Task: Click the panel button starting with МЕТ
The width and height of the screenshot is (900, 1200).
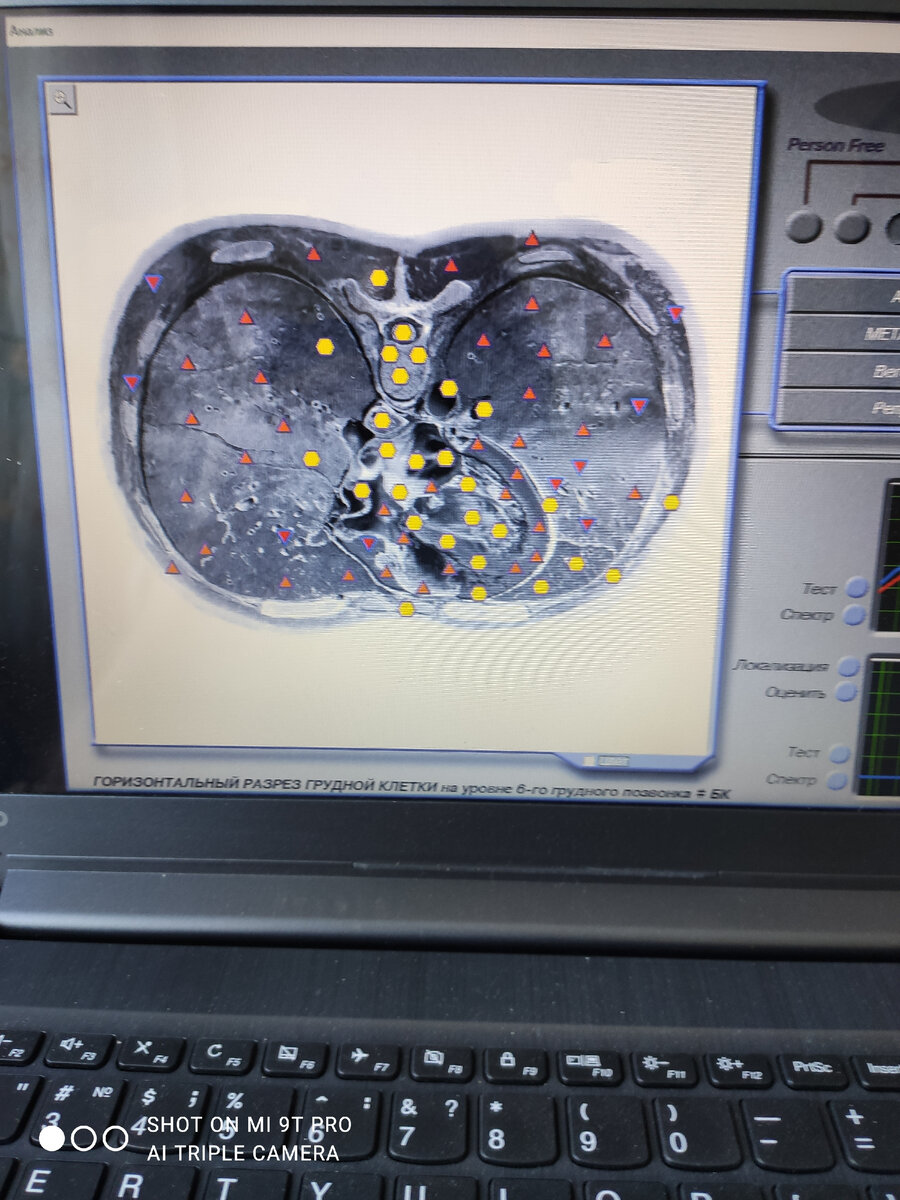Action: (x=842, y=333)
